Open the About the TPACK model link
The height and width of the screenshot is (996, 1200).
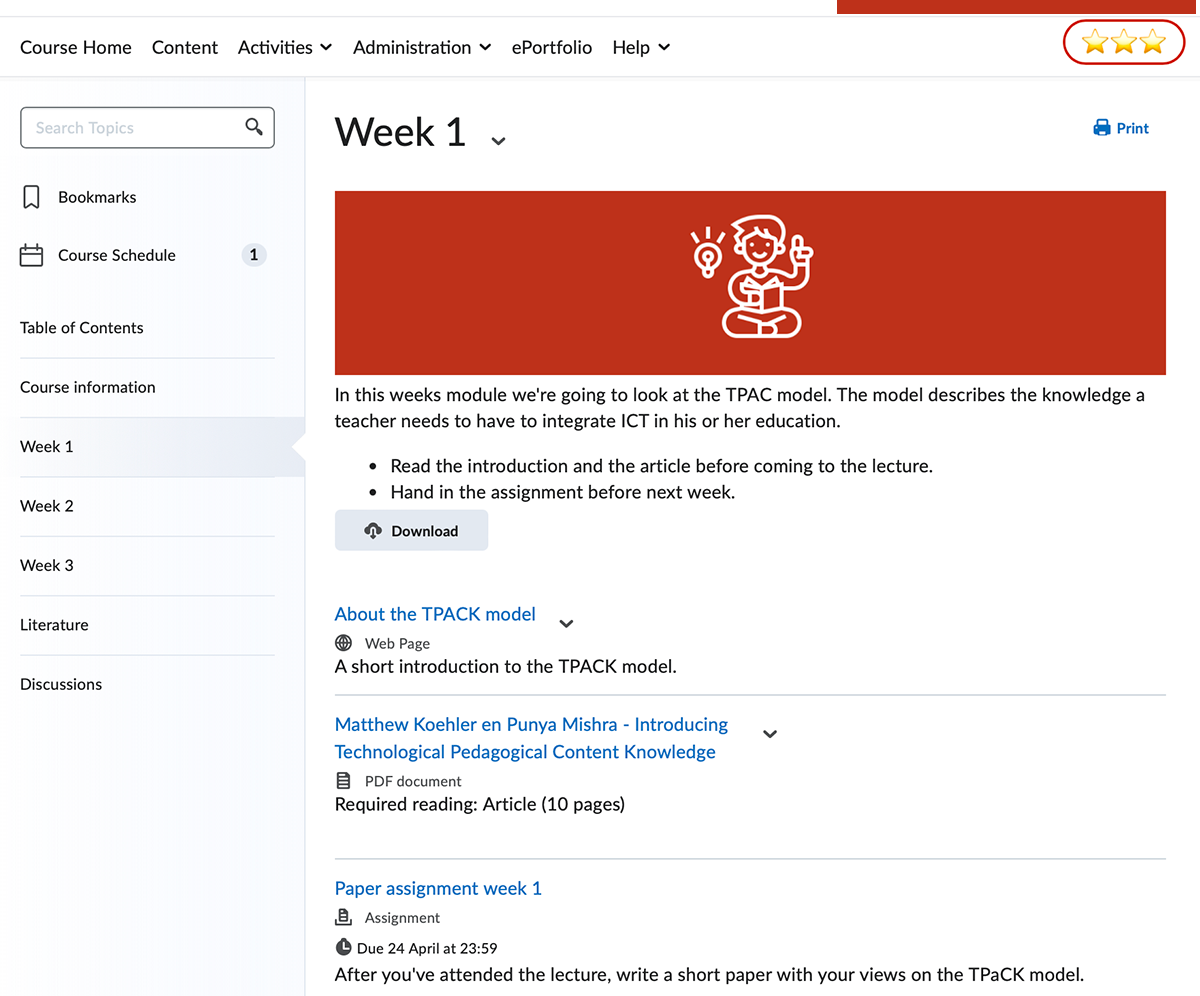click(435, 614)
